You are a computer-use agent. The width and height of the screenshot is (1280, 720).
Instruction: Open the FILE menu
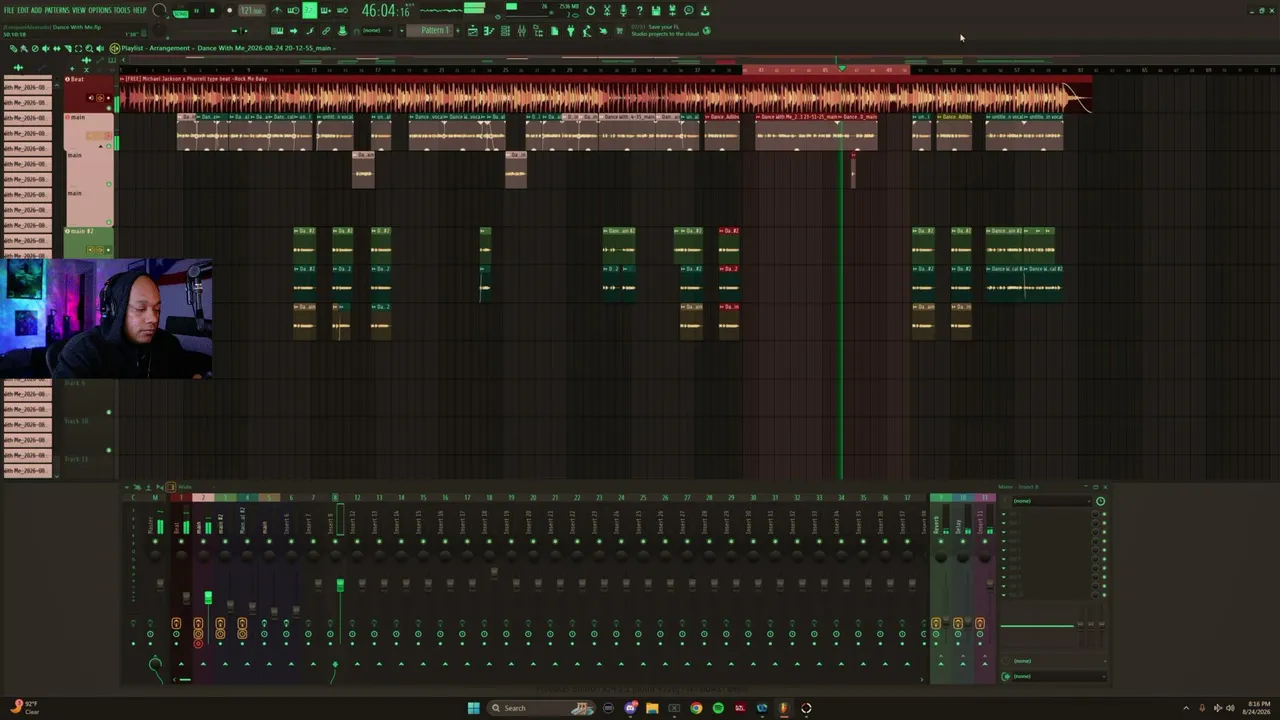(x=9, y=10)
